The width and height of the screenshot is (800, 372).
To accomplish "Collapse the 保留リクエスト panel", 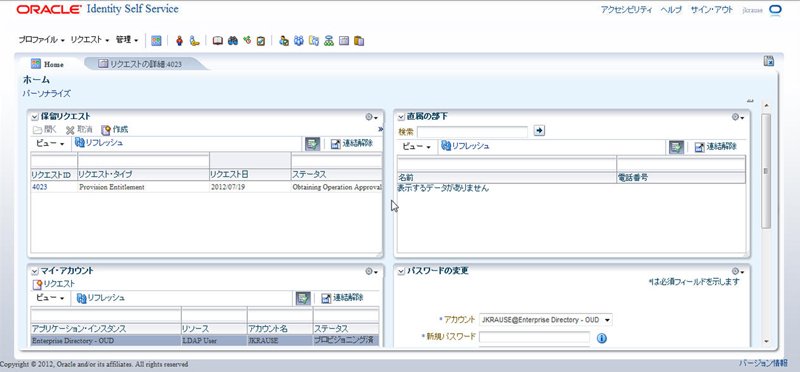I will [35, 117].
